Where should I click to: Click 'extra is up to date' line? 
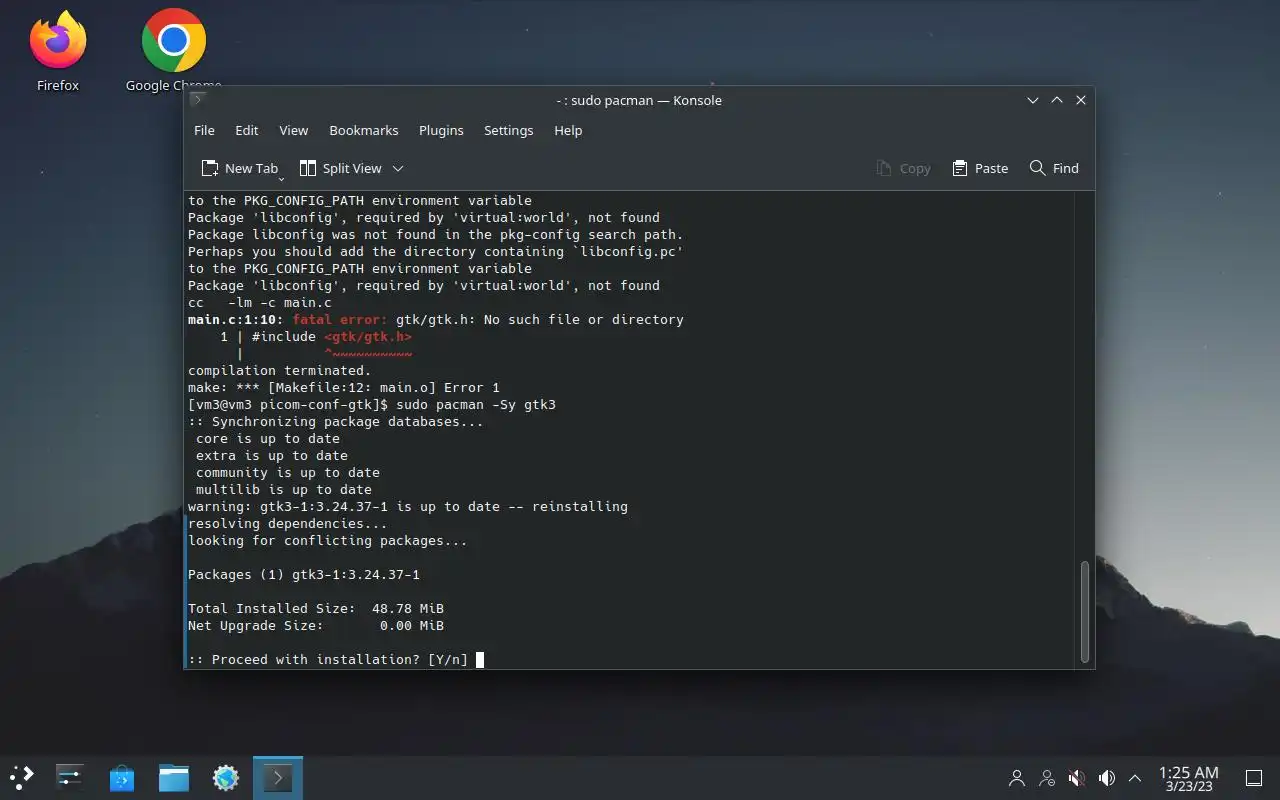click(x=272, y=455)
